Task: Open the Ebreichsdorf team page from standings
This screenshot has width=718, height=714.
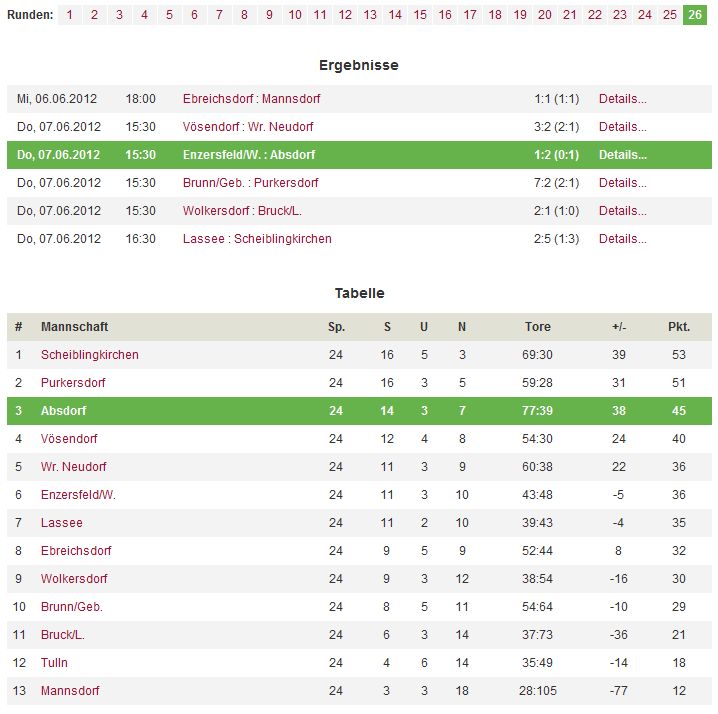Action: [76, 551]
